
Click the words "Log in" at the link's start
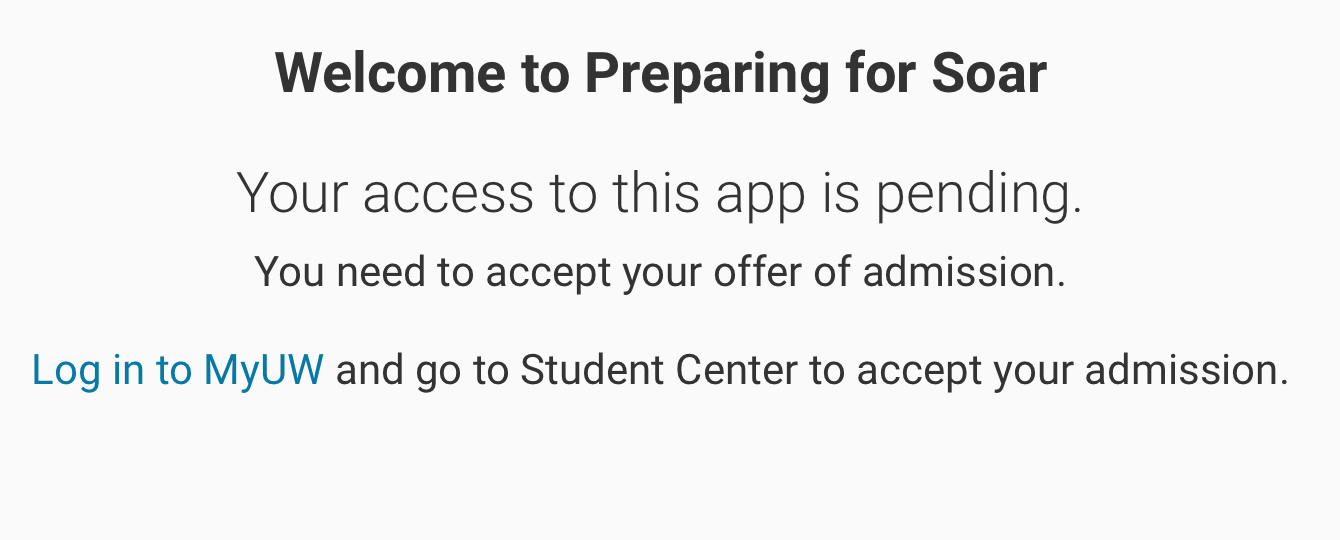(88, 371)
